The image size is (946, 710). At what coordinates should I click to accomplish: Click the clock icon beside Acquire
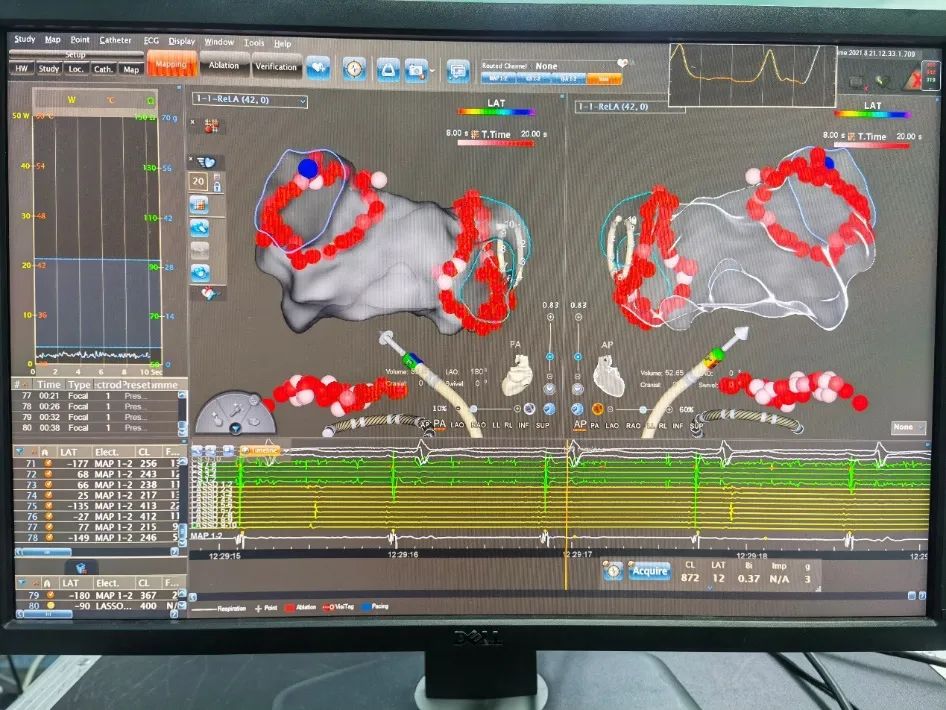(612, 571)
